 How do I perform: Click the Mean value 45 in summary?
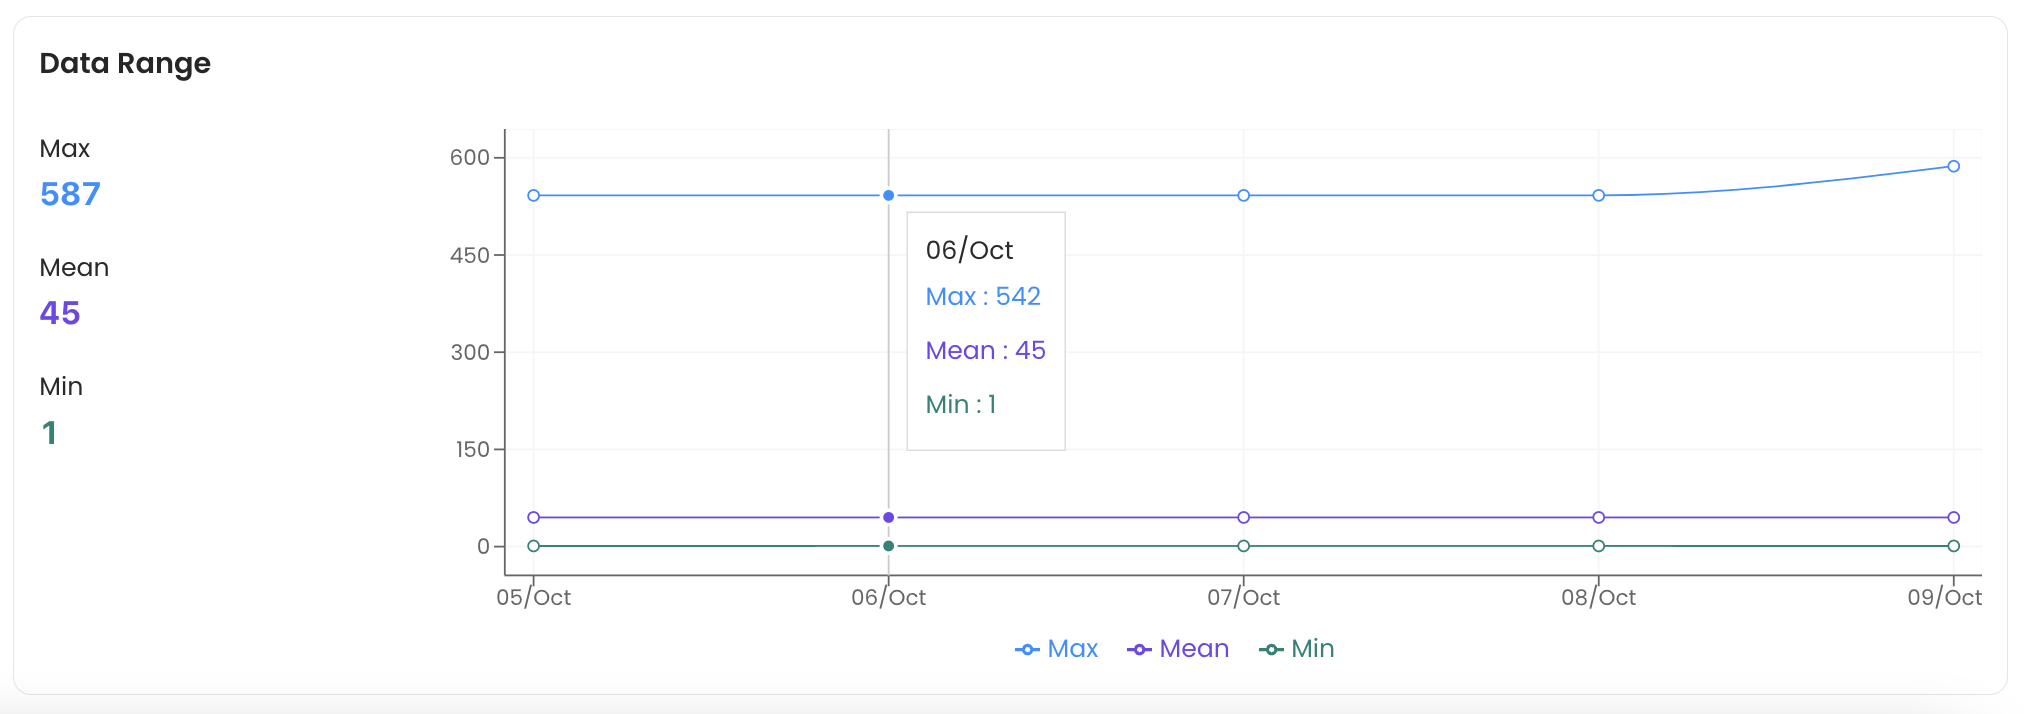tap(60, 313)
